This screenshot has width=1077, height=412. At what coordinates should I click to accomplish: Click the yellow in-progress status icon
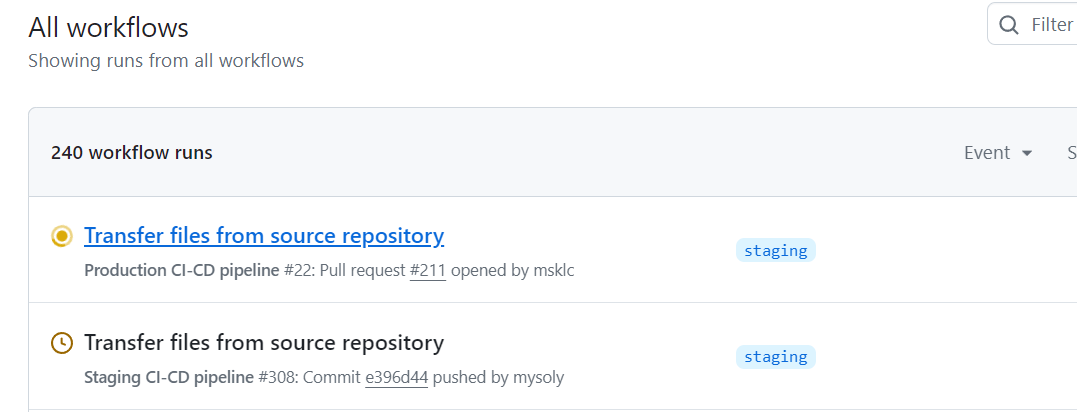[x=62, y=237]
